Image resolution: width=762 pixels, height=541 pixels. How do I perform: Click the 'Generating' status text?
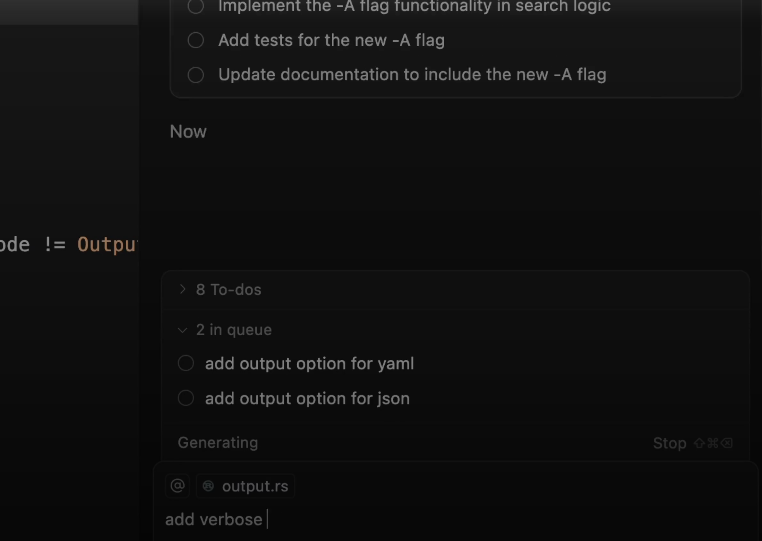click(x=217, y=443)
